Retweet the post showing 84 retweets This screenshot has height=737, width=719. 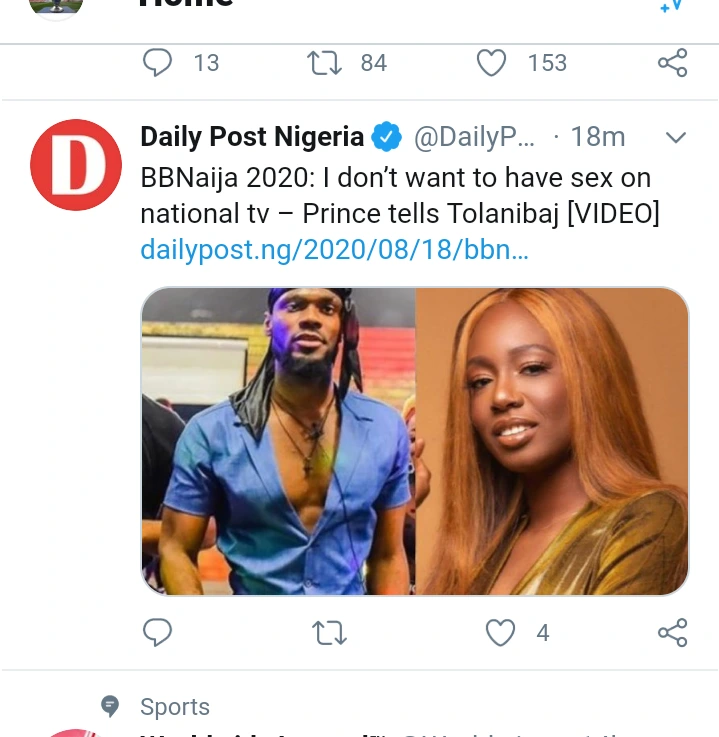coord(325,63)
